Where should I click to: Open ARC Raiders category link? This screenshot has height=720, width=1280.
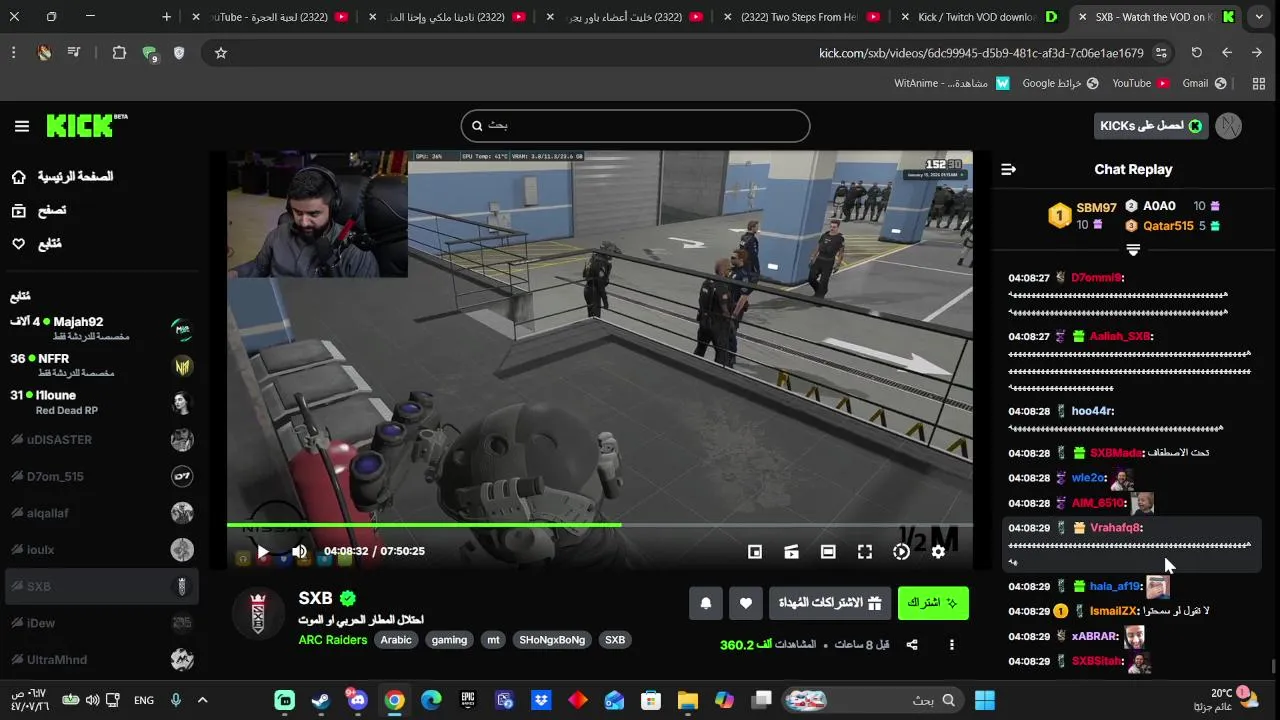[333, 640]
